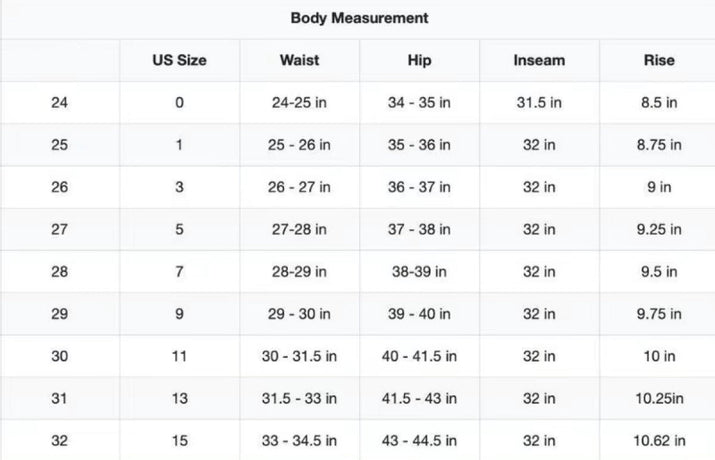The width and height of the screenshot is (715, 460).
Task: Click the 40 - 41.5 in hip cell
Action: (x=420, y=356)
